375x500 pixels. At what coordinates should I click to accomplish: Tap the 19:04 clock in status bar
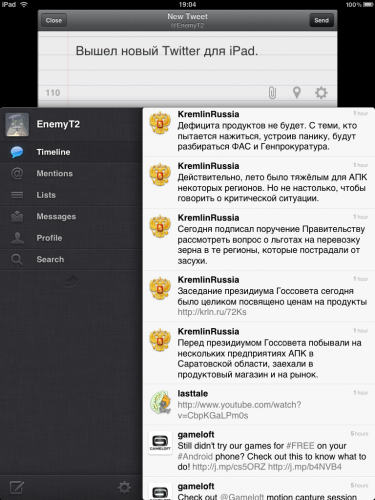coord(187,4)
